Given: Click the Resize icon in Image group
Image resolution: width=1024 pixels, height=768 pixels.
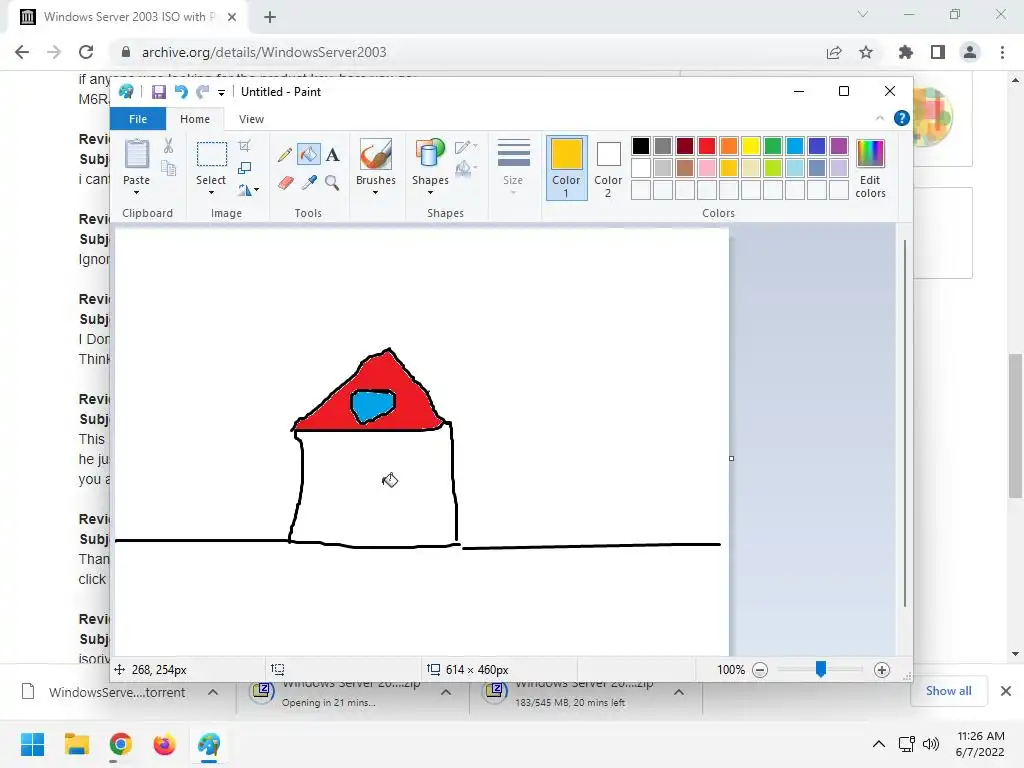Looking at the screenshot, I should click(244, 168).
